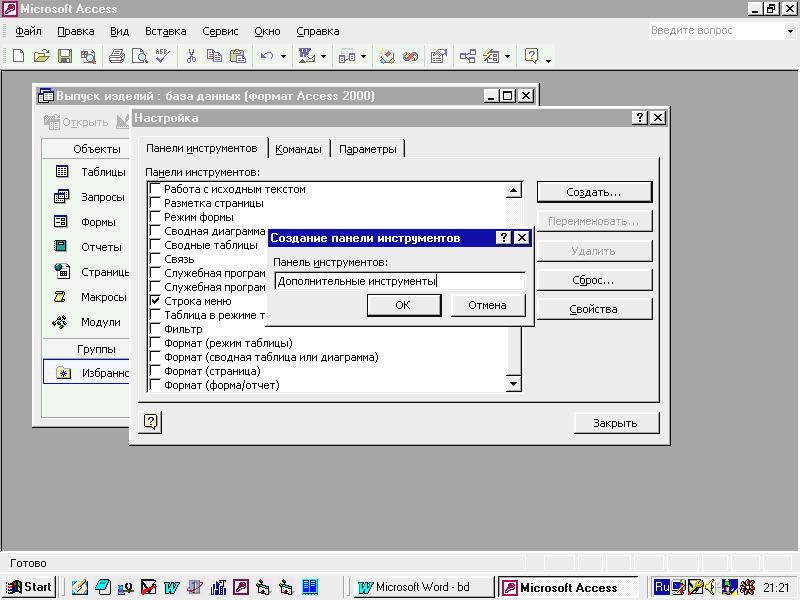Open the Введите вопрос box dropdown arrow

coord(790,32)
